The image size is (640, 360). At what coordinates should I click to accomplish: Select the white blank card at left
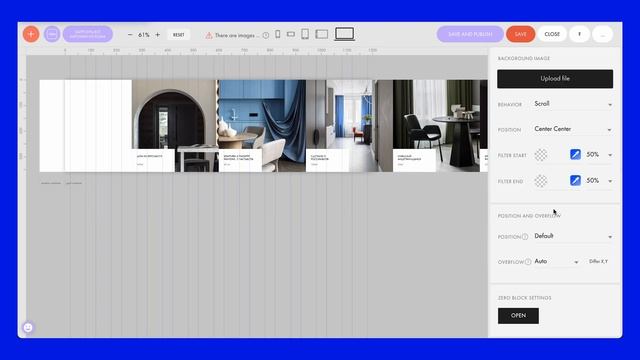(85, 126)
